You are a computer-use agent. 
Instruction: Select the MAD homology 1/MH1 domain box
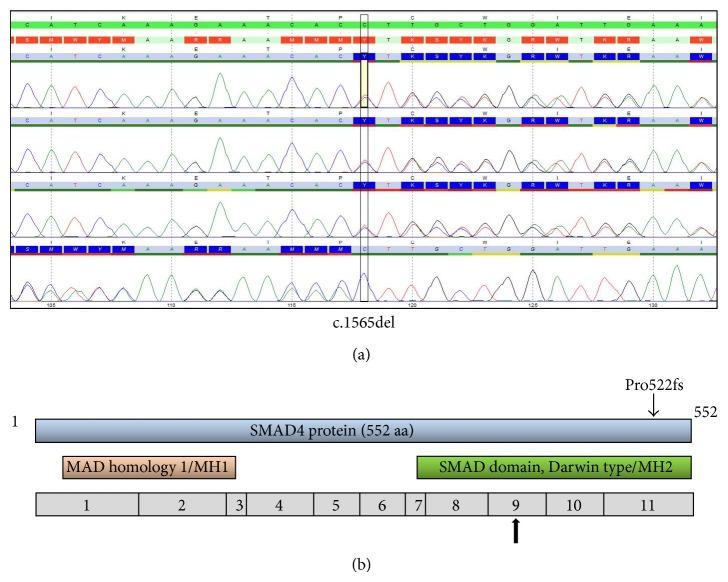[151, 466]
